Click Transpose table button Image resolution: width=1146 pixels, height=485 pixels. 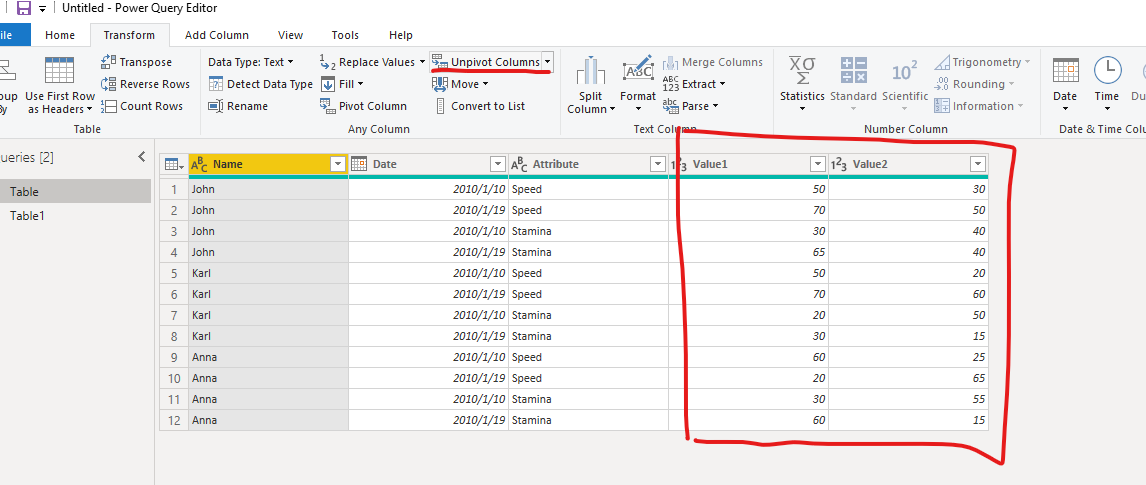pyautogui.click(x=137, y=62)
